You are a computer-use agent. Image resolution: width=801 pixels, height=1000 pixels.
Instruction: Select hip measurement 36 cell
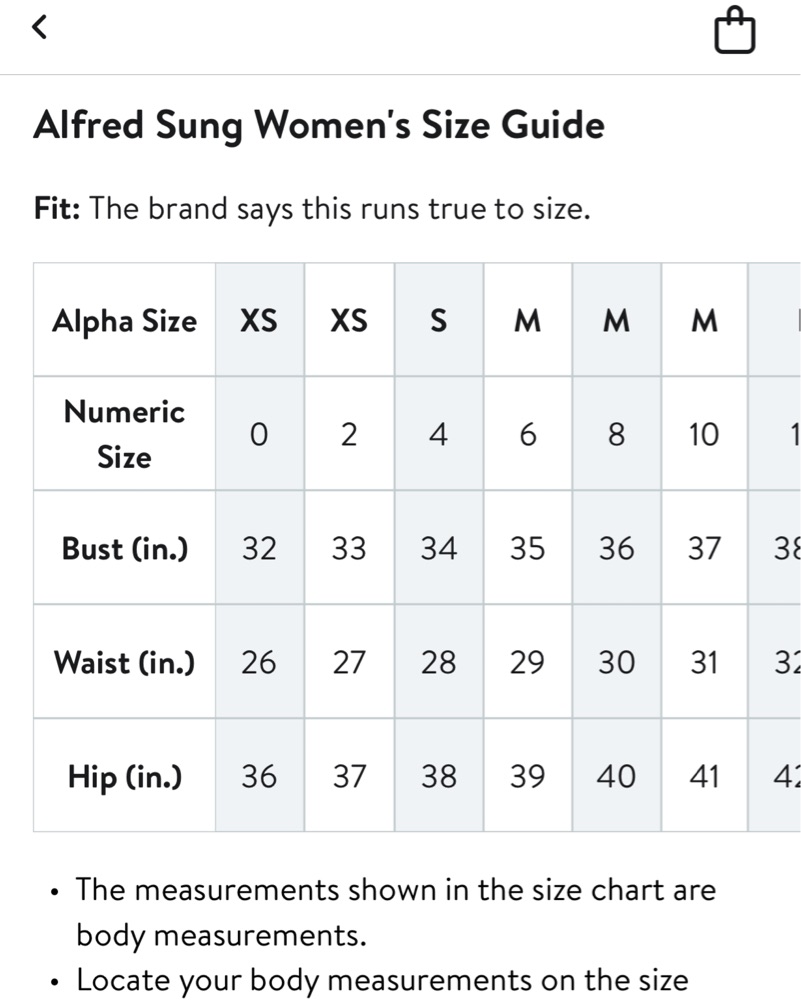260,776
